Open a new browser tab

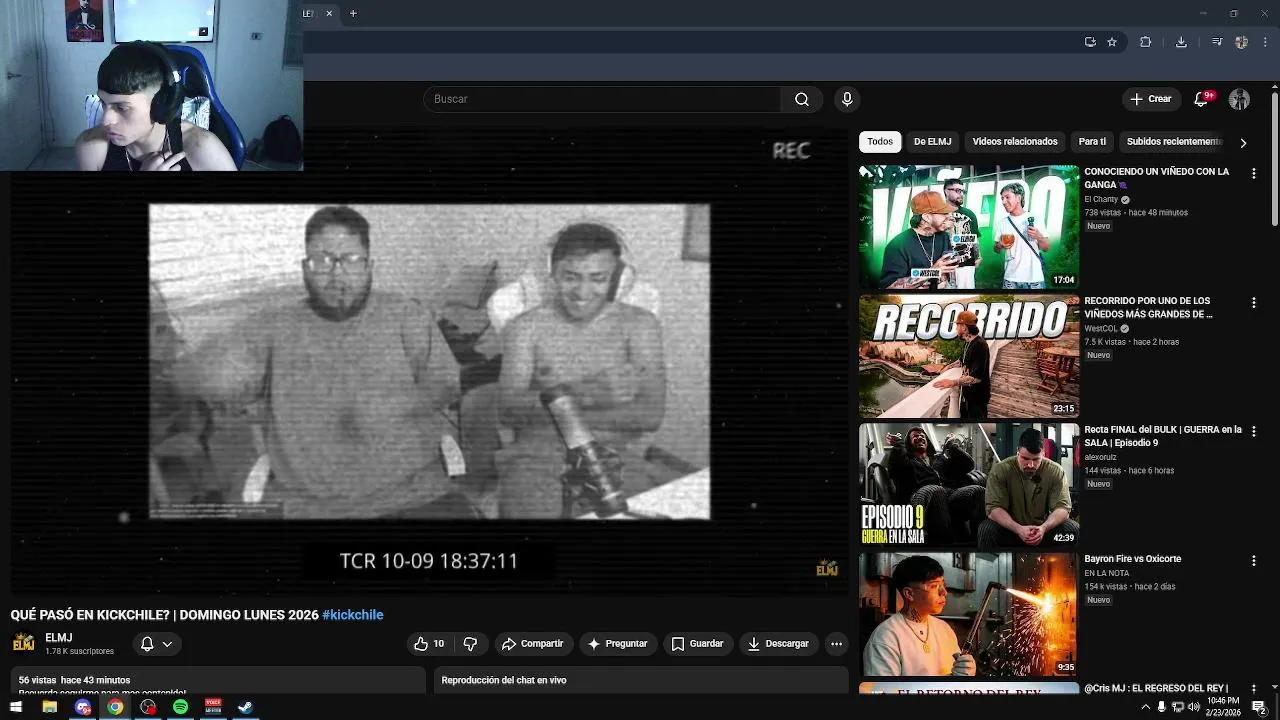click(353, 13)
